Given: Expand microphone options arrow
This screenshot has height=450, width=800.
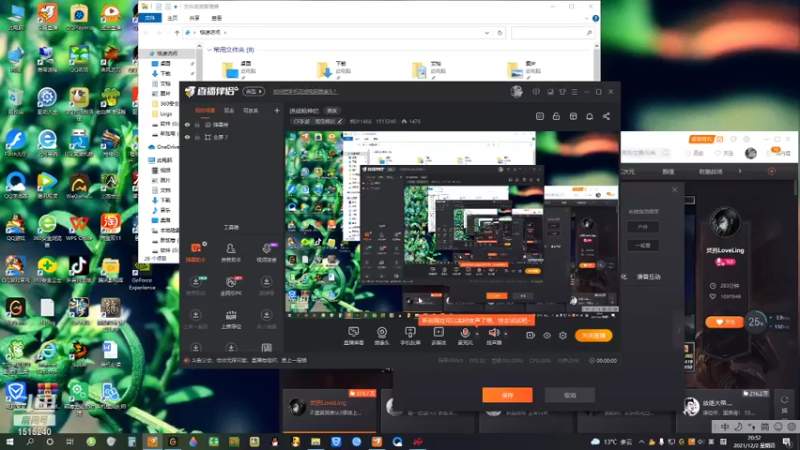Looking at the screenshot, I should (x=477, y=334).
